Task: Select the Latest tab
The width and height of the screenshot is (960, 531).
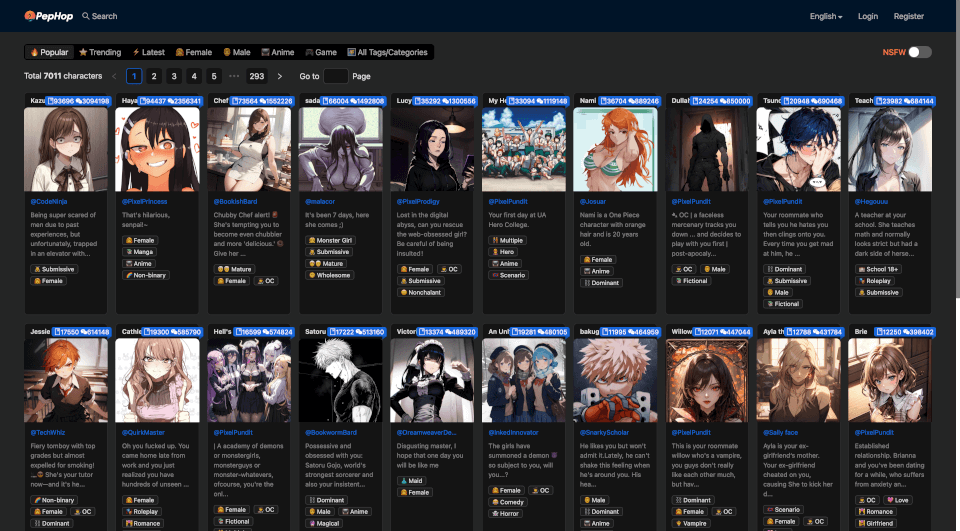Action: click(x=148, y=52)
